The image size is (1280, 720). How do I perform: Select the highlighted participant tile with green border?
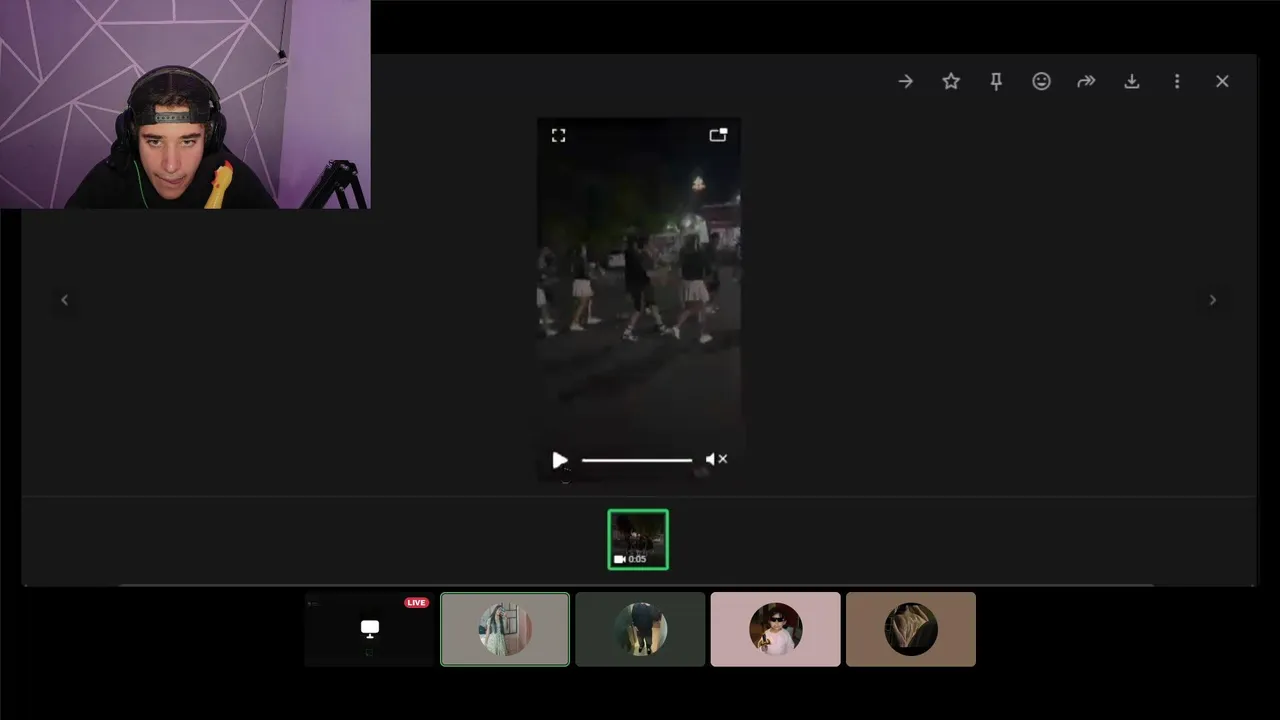(505, 629)
